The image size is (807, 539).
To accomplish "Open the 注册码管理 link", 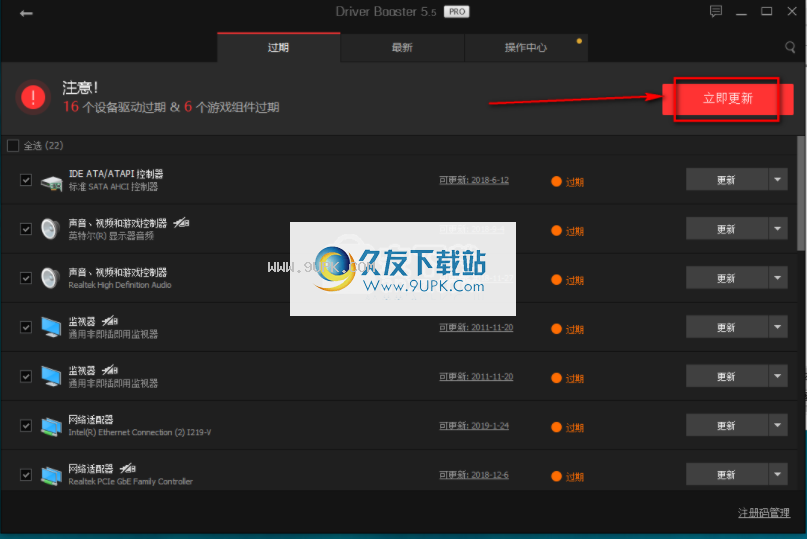I will point(764,513).
